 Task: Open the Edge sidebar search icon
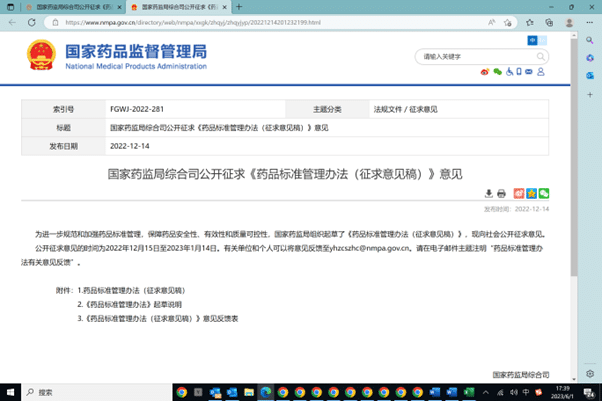pyautogui.click(x=590, y=40)
